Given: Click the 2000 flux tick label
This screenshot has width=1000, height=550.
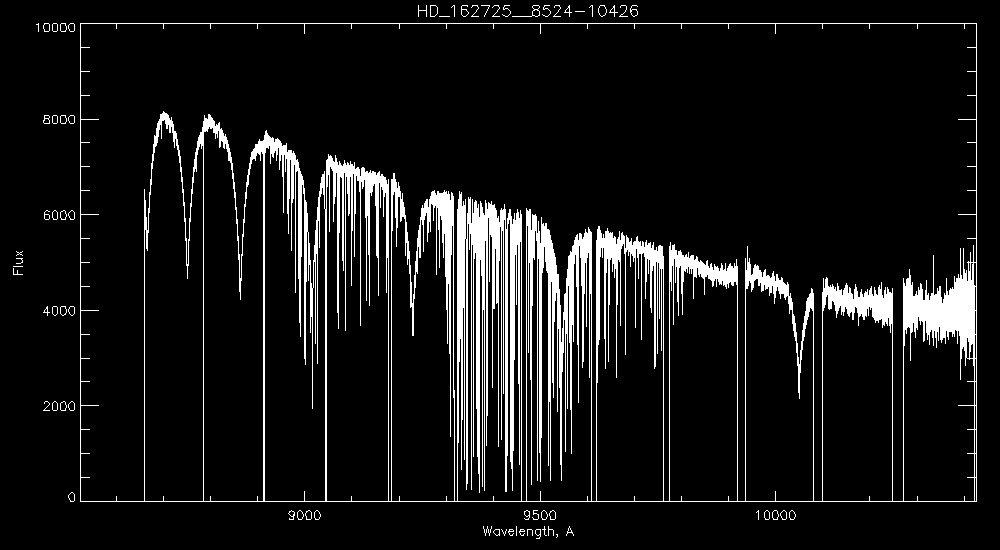Looking at the screenshot, I should (59, 406).
